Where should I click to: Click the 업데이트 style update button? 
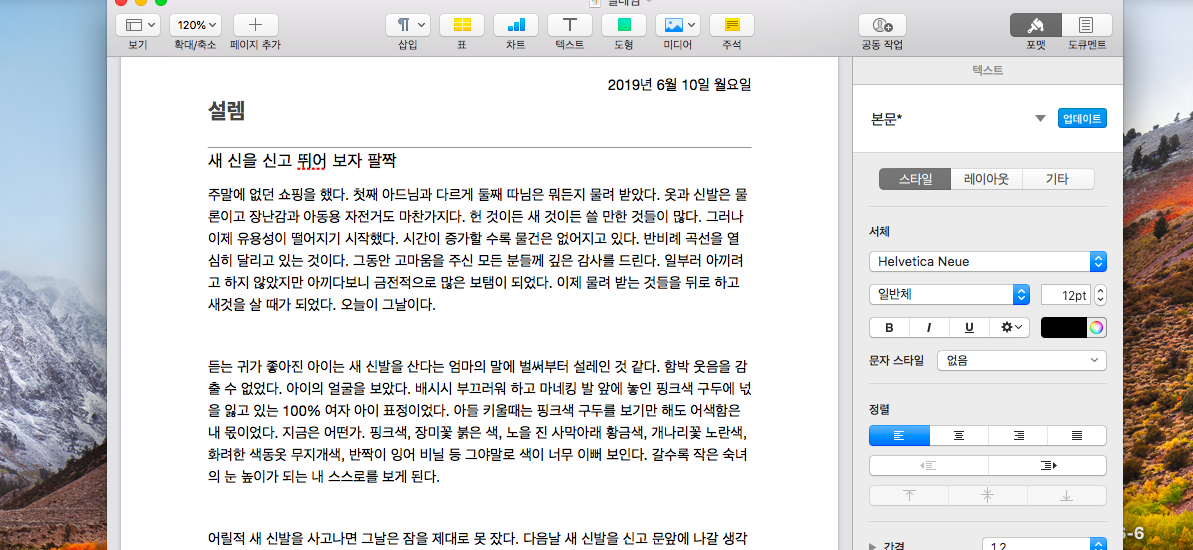1082,119
